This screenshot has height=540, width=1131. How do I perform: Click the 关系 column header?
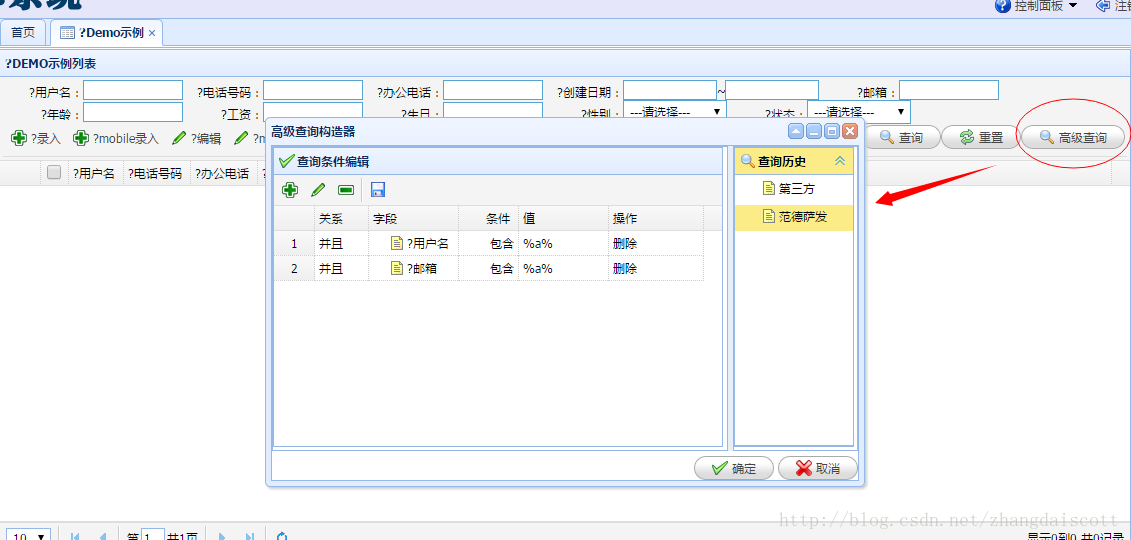(x=342, y=218)
